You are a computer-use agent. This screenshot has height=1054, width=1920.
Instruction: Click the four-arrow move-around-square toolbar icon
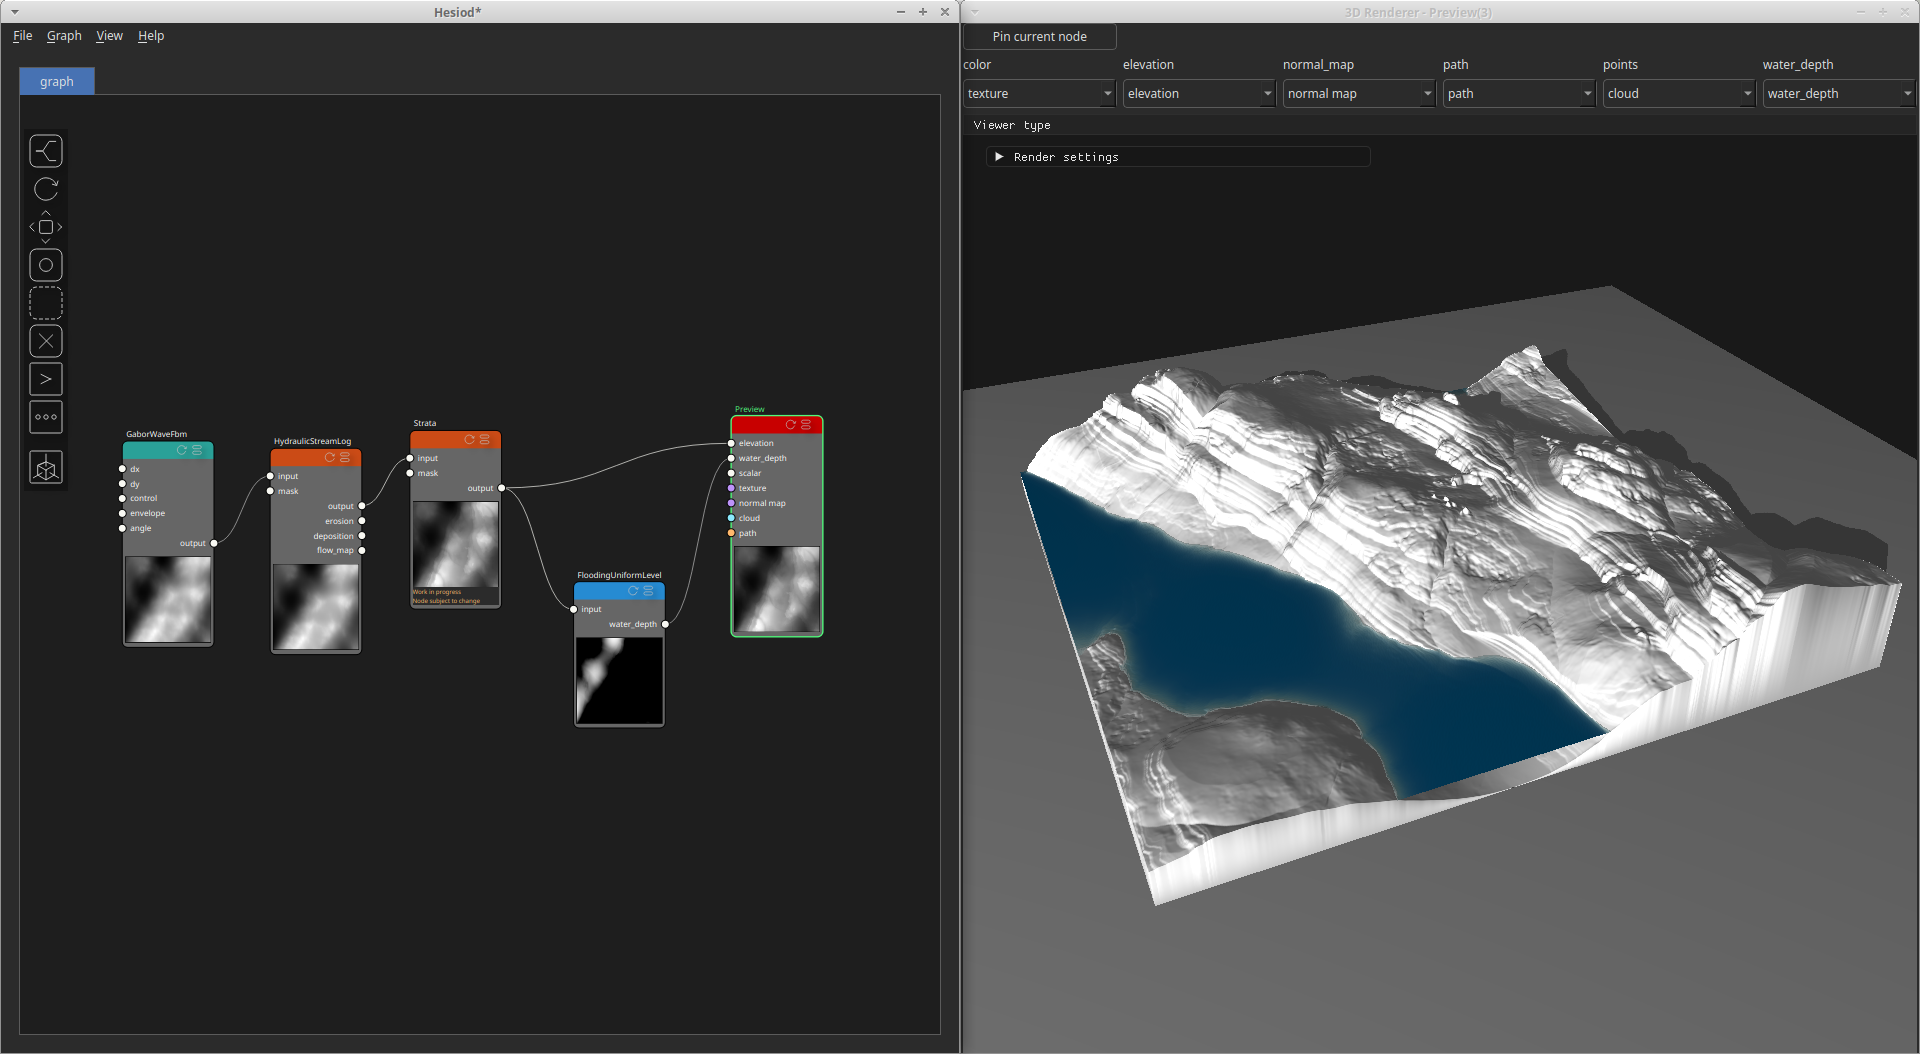[x=46, y=227]
